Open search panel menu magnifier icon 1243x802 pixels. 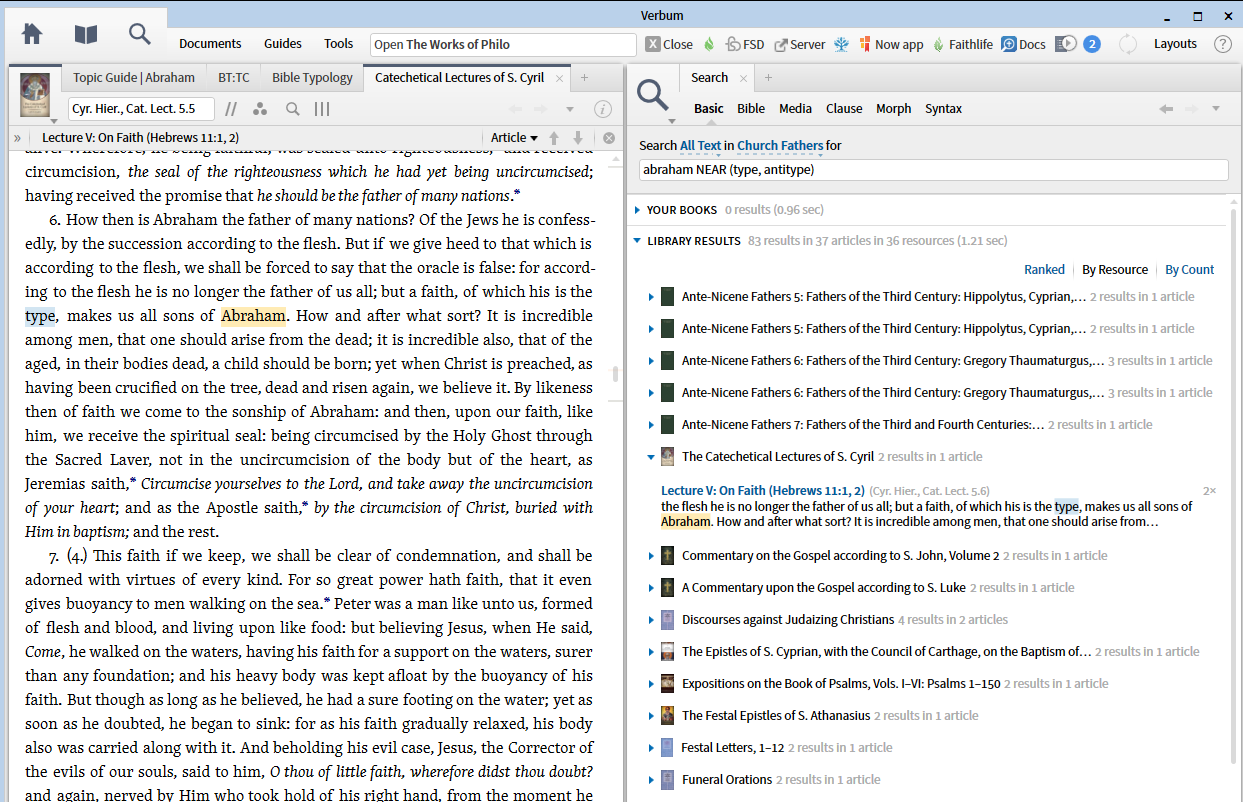click(x=653, y=97)
